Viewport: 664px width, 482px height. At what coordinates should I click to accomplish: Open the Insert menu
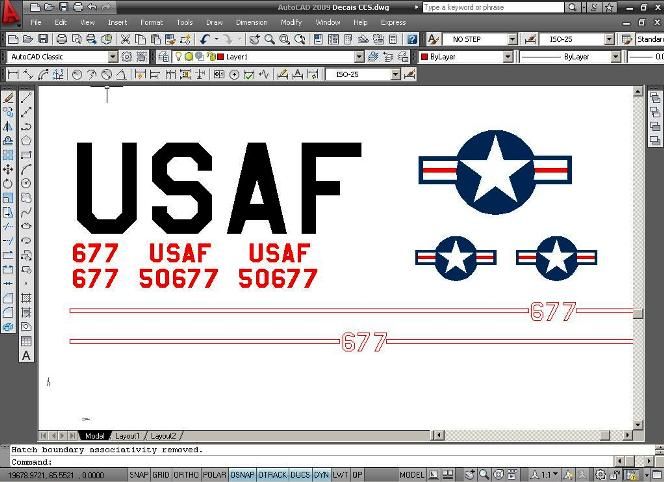[x=118, y=22]
